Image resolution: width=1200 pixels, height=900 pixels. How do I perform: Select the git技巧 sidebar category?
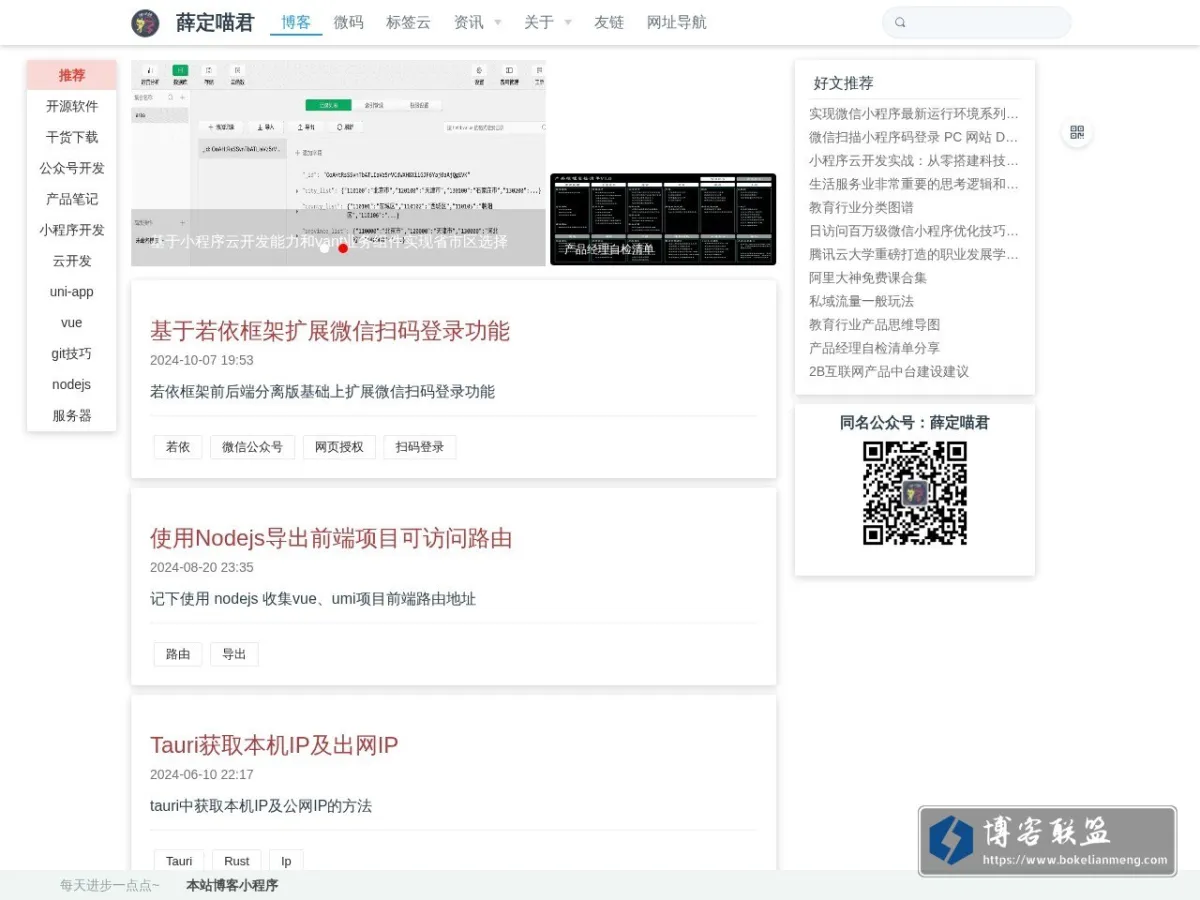click(x=72, y=354)
